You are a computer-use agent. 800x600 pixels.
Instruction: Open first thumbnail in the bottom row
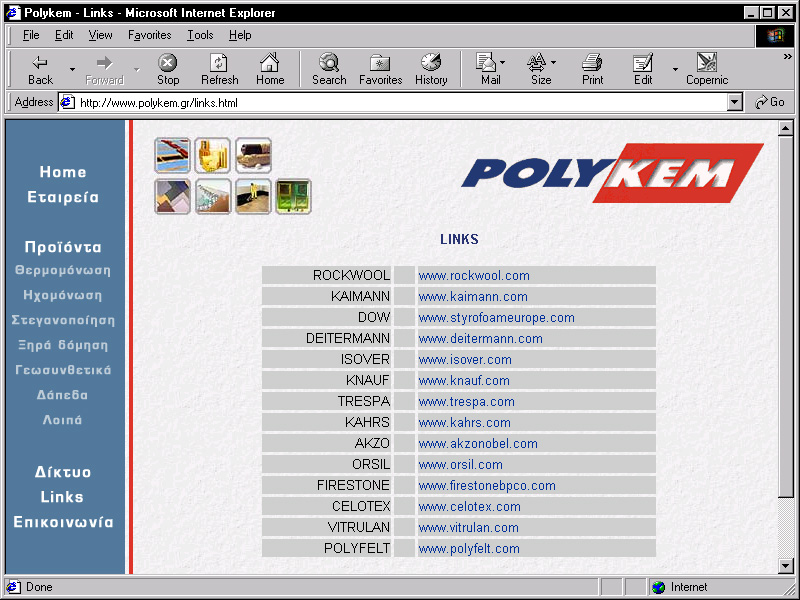(x=172, y=196)
